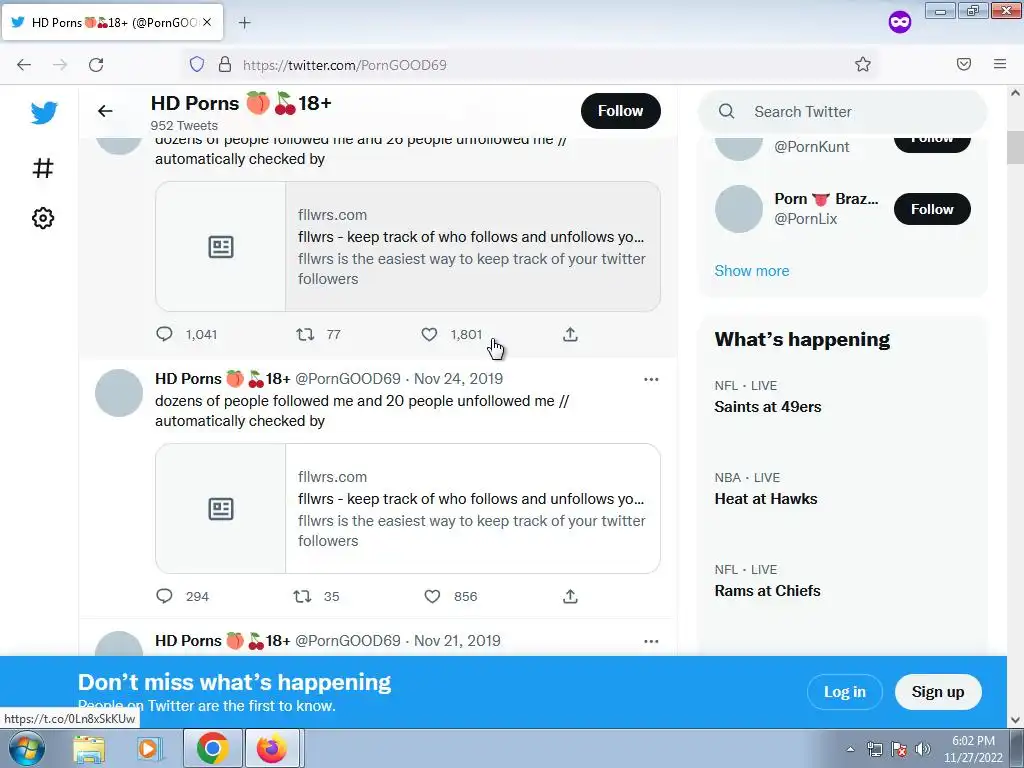Viewport: 1024px width, 768px height.
Task: Open a new browser tab with plus
Action: point(244,23)
